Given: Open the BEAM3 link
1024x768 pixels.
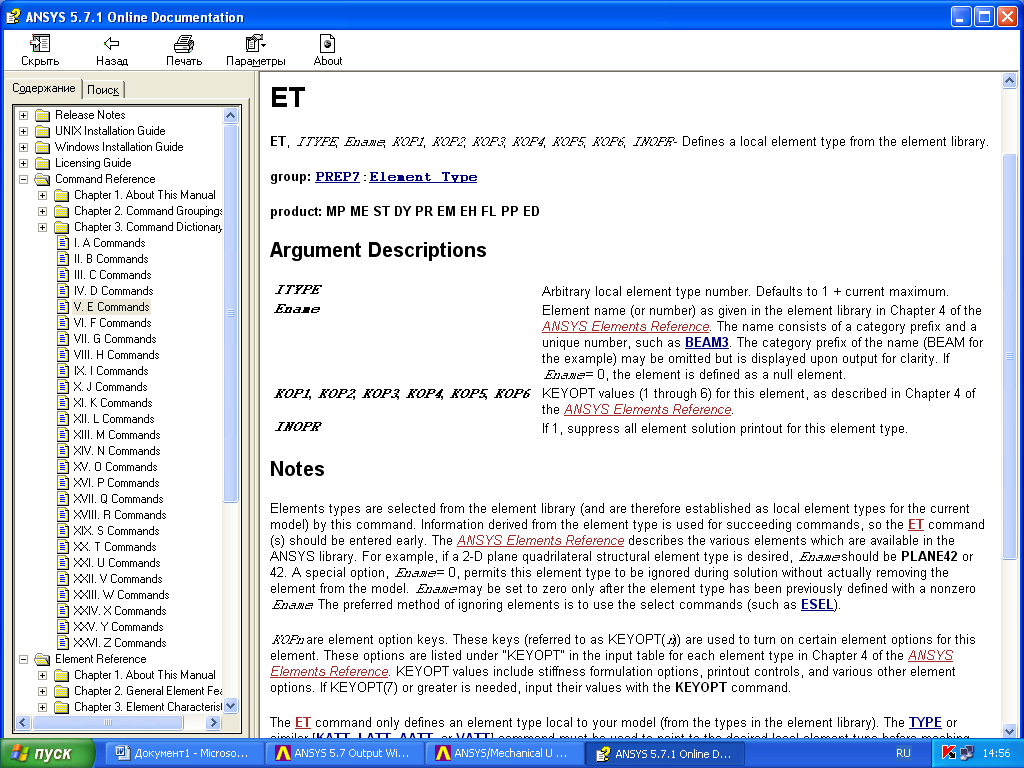Looking at the screenshot, I should [707, 342].
